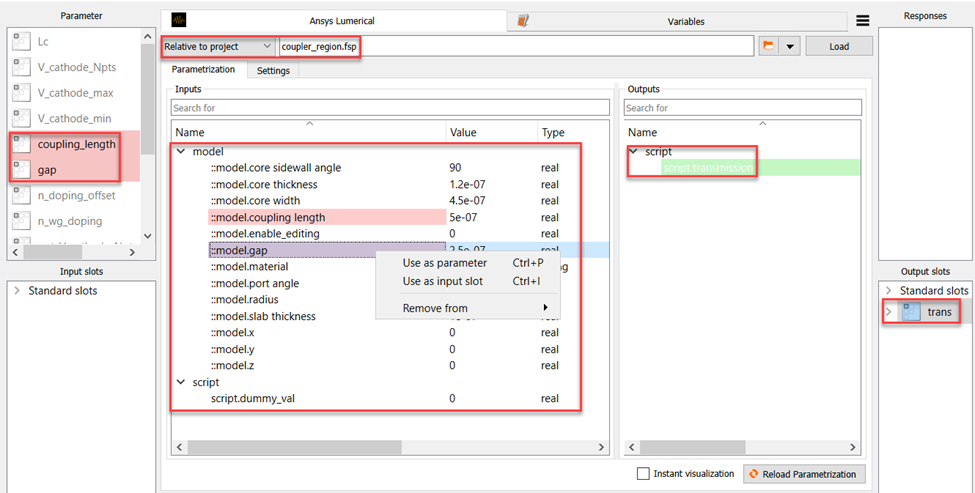This screenshot has width=975, height=493.
Task: Collapse the script node in Outputs tree
Action: pyautogui.click(x=634, y=152)
